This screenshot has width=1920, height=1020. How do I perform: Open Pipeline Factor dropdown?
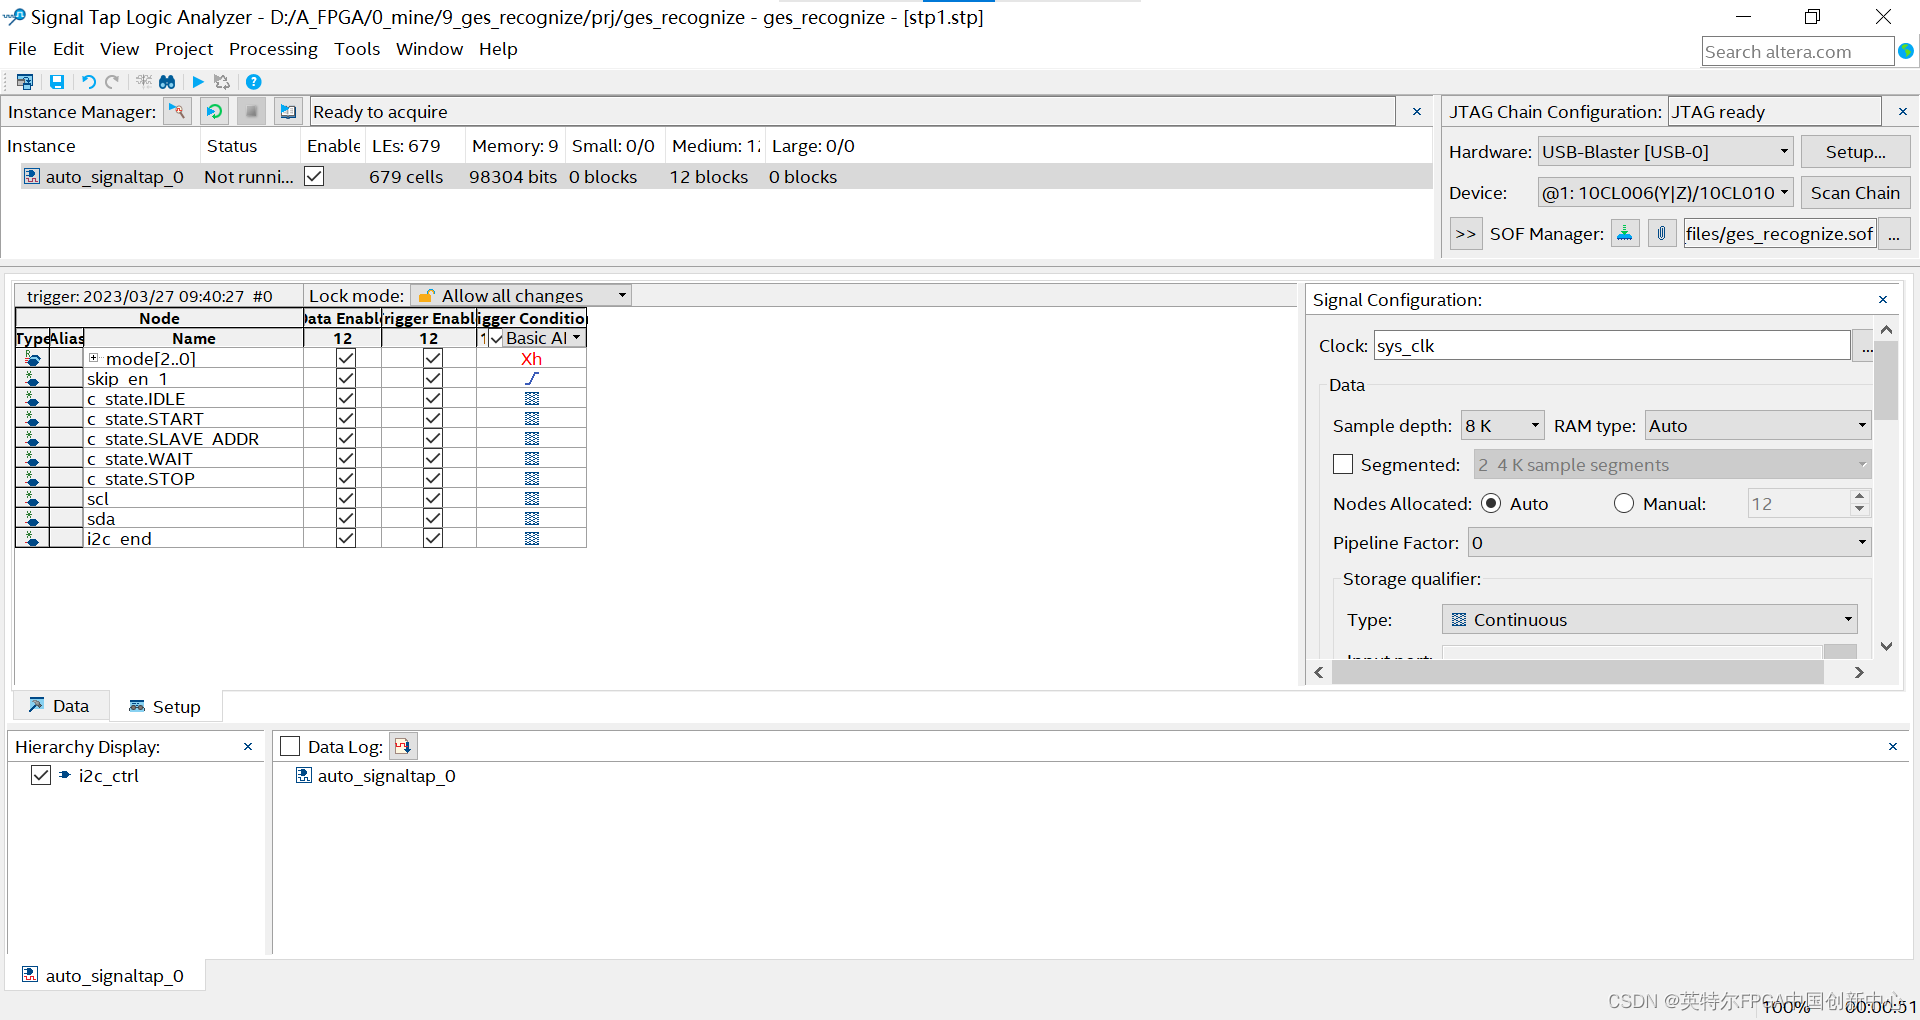point(1669,542)
